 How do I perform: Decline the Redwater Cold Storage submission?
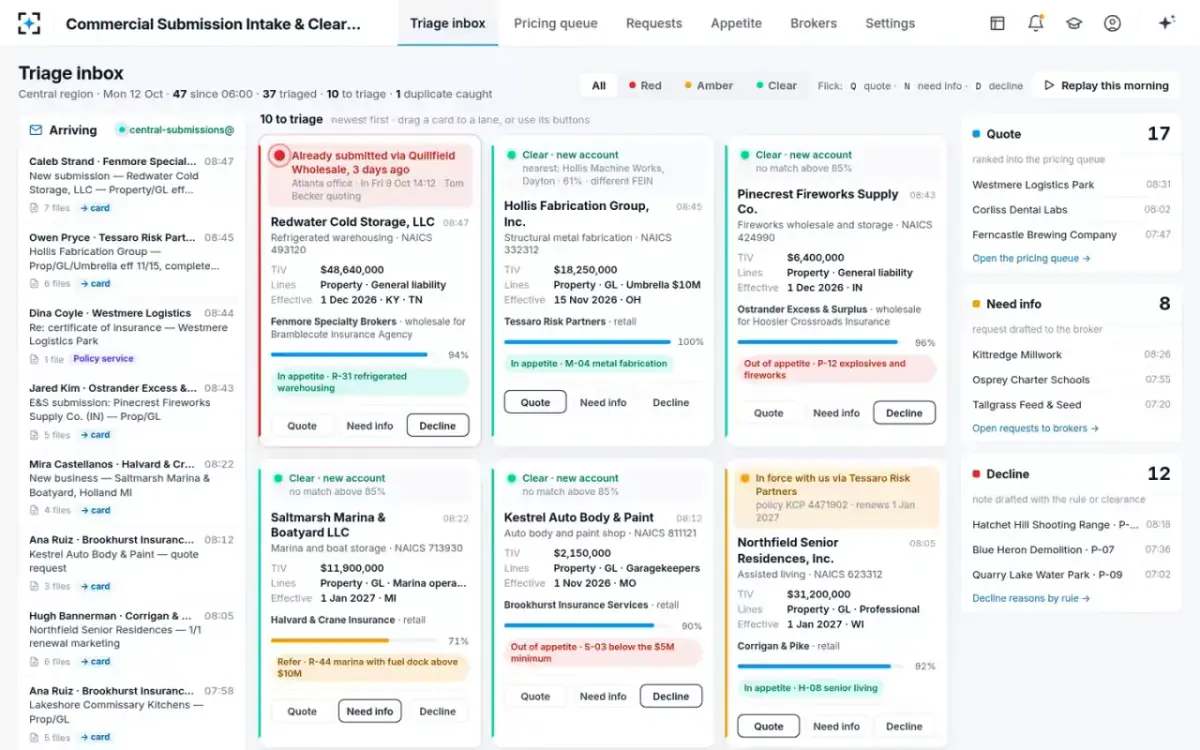click(437, 426)
